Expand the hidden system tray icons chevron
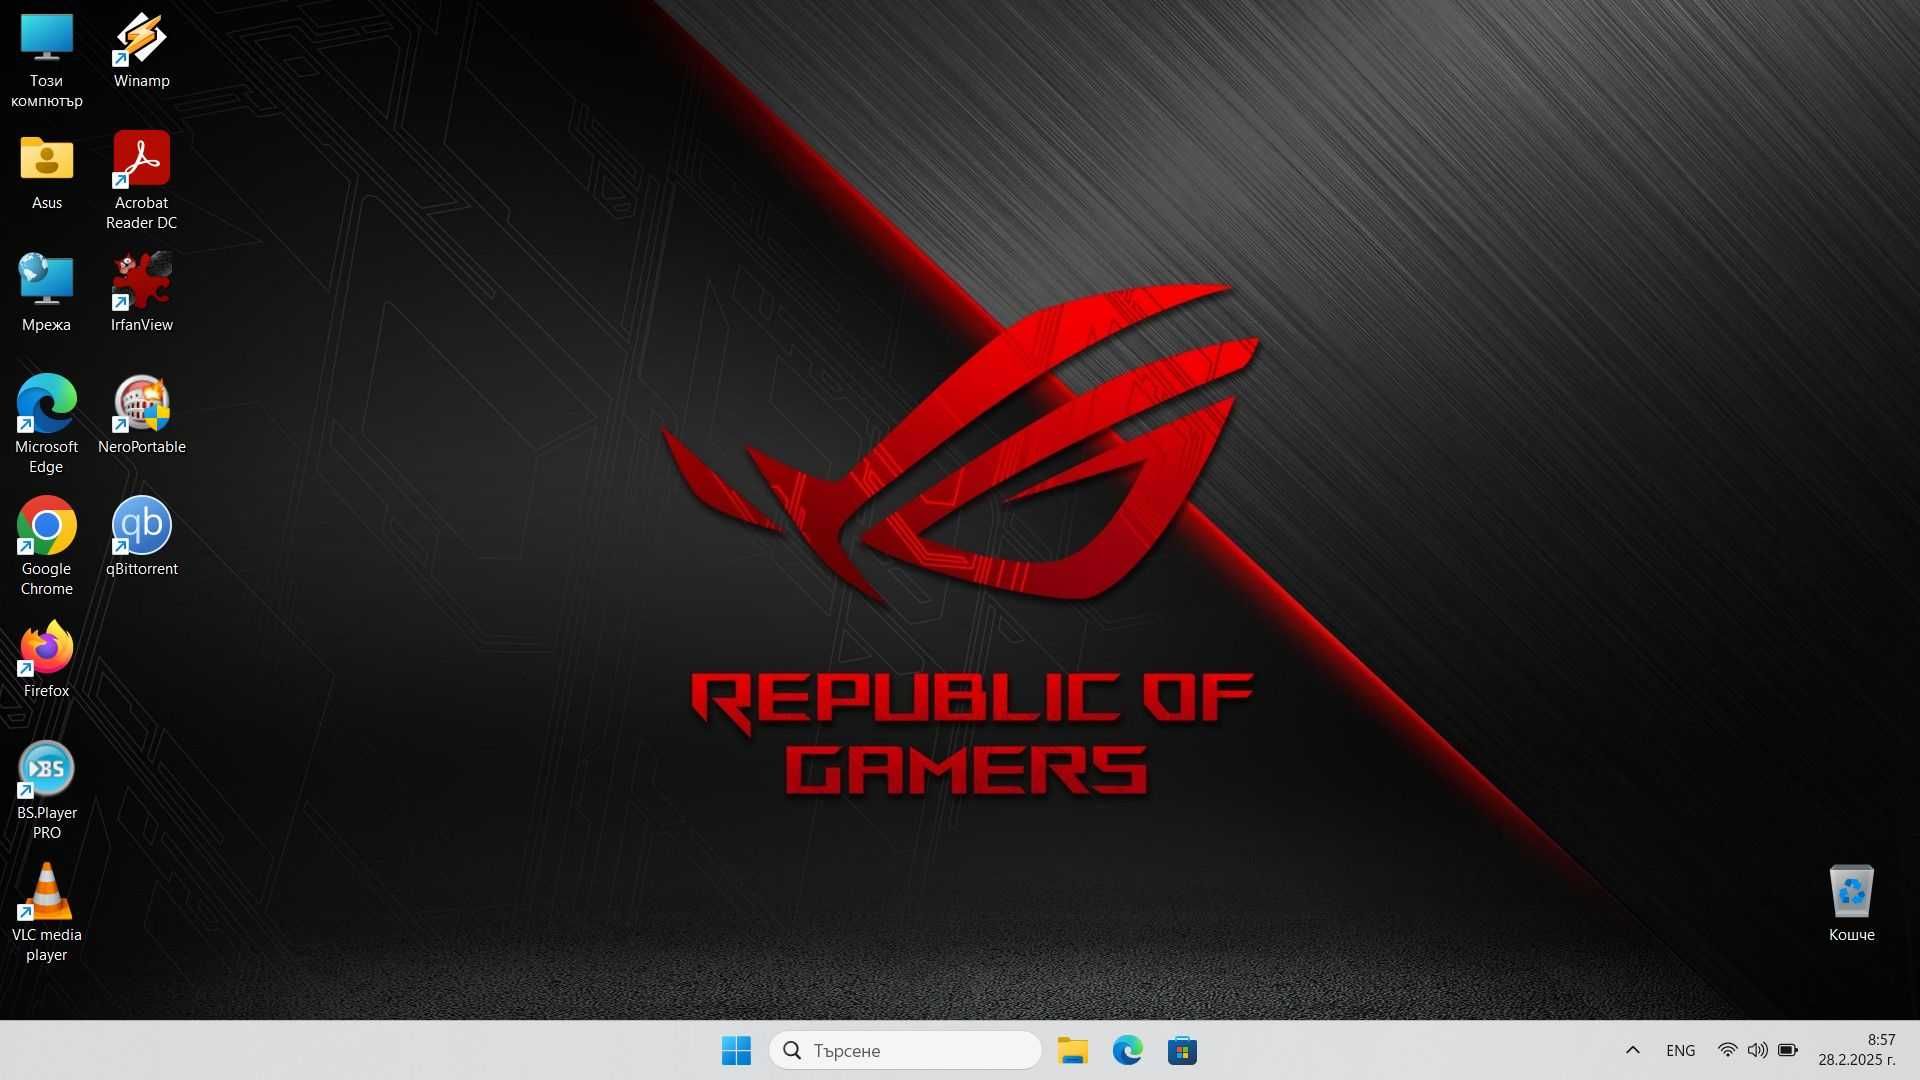This screenshot has height=1080, width=1920. coord(1632,1050)
